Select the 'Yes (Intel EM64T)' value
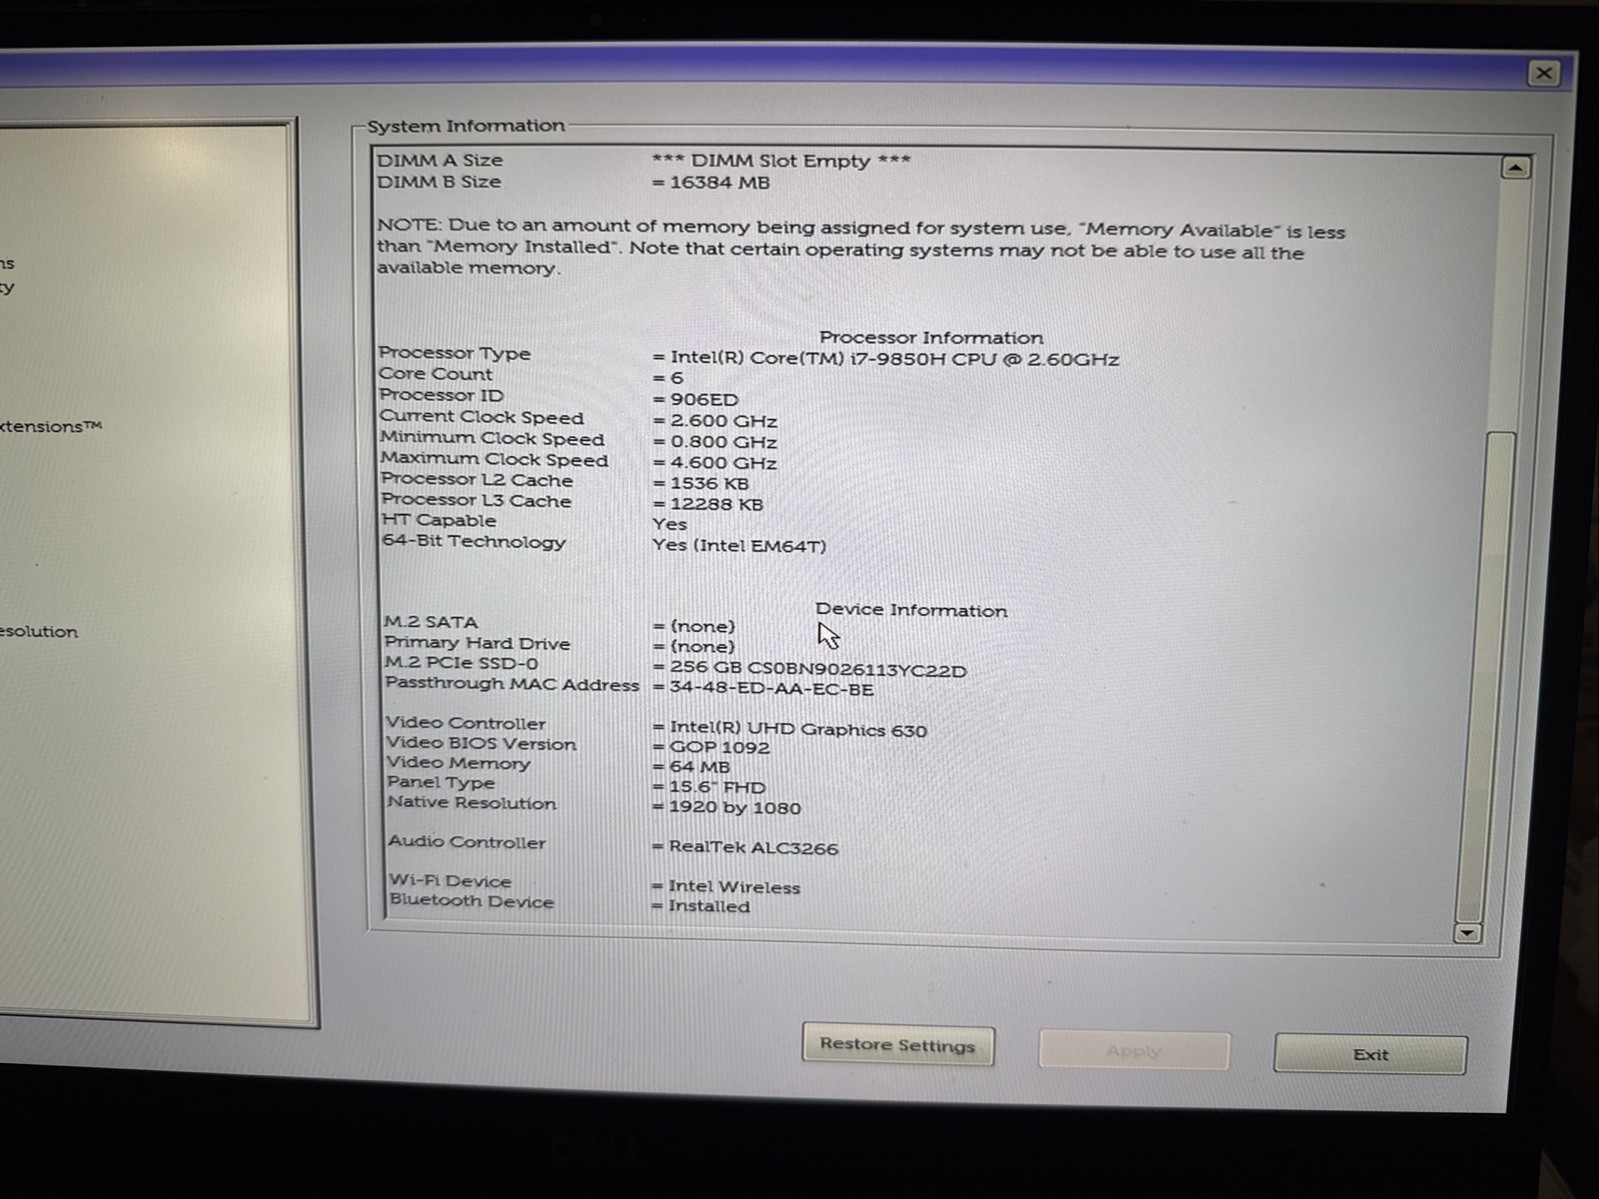The image size is (1599, 1199). tap(739, 546)
